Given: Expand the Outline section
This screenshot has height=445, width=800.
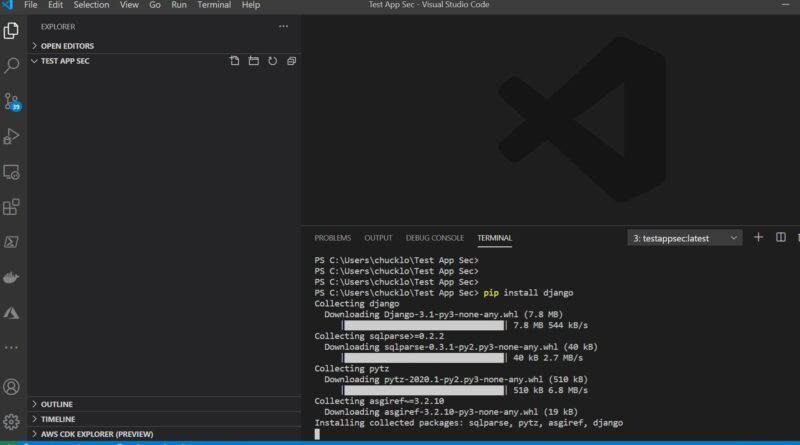Looking at the screenshot, I should 164,404.
